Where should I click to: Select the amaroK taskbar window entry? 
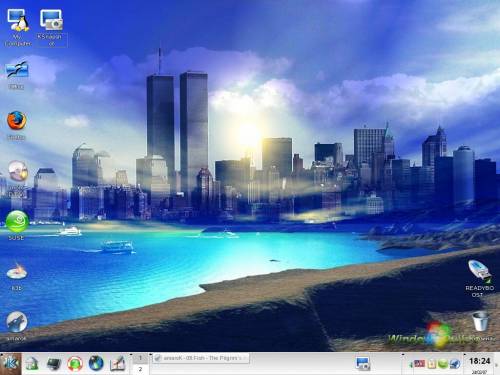point(201,358)
